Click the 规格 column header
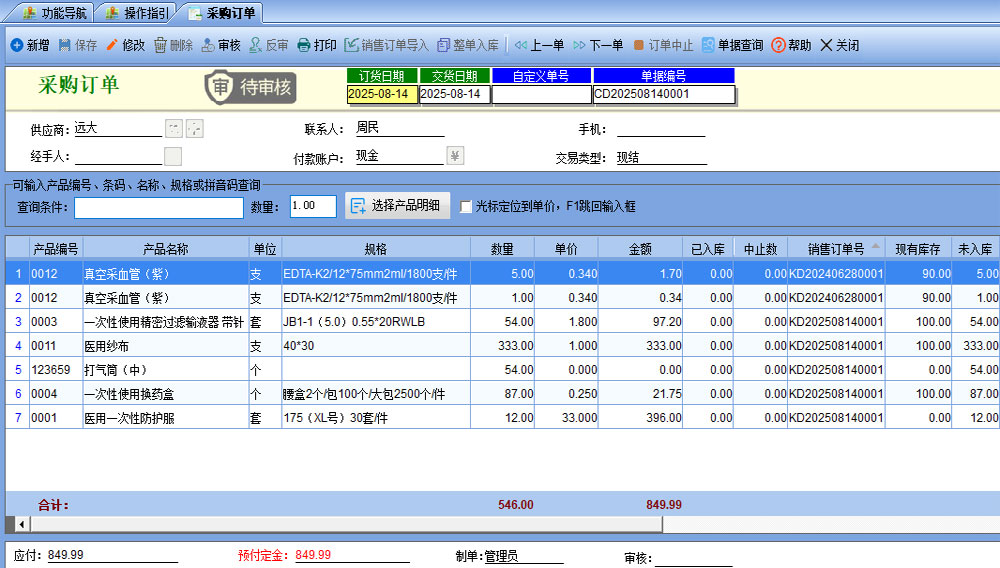 tap(376, 249)
